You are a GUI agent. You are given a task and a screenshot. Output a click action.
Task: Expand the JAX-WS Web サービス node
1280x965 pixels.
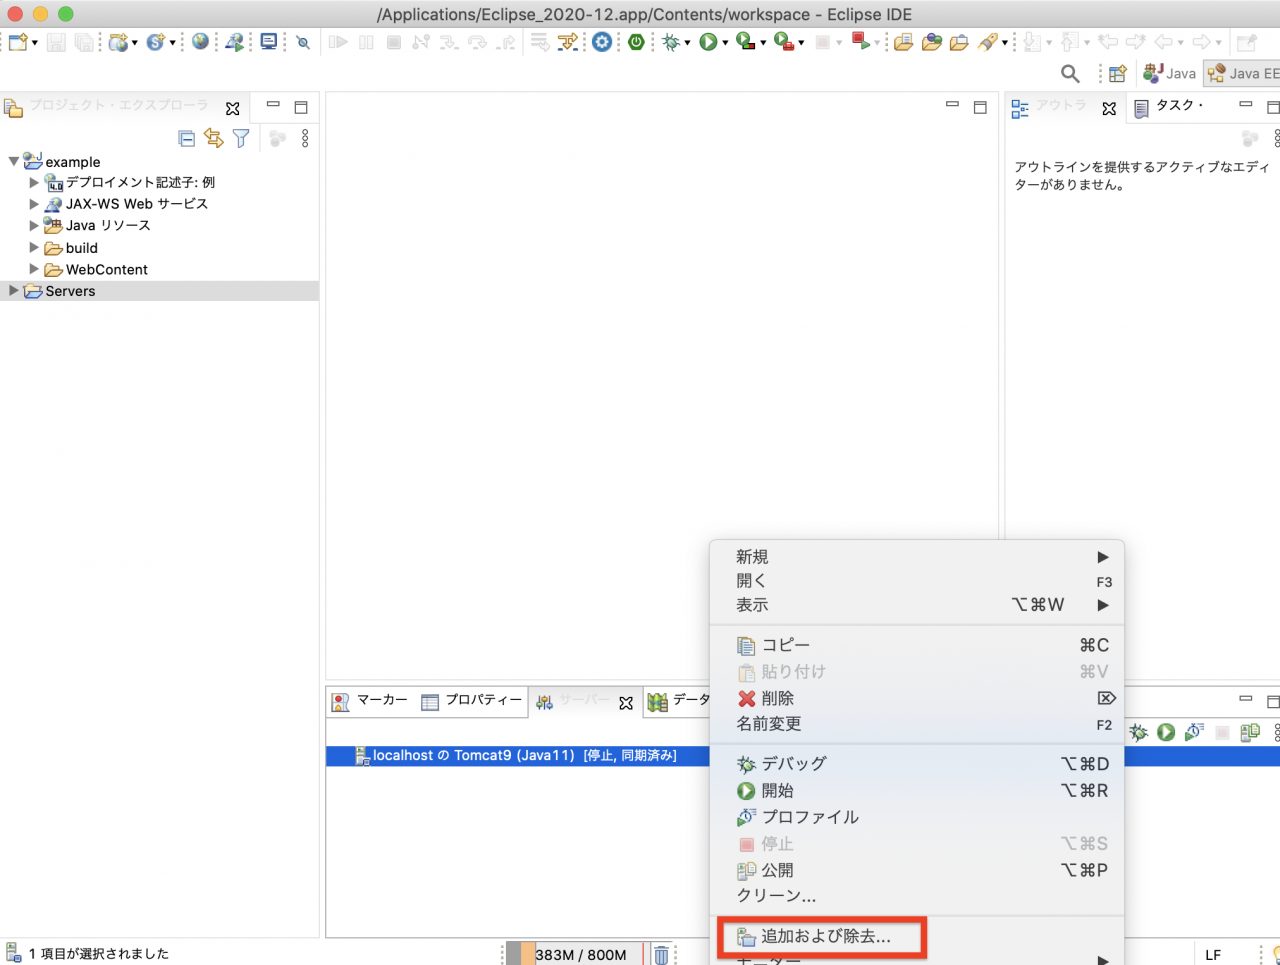click(34, 204)
